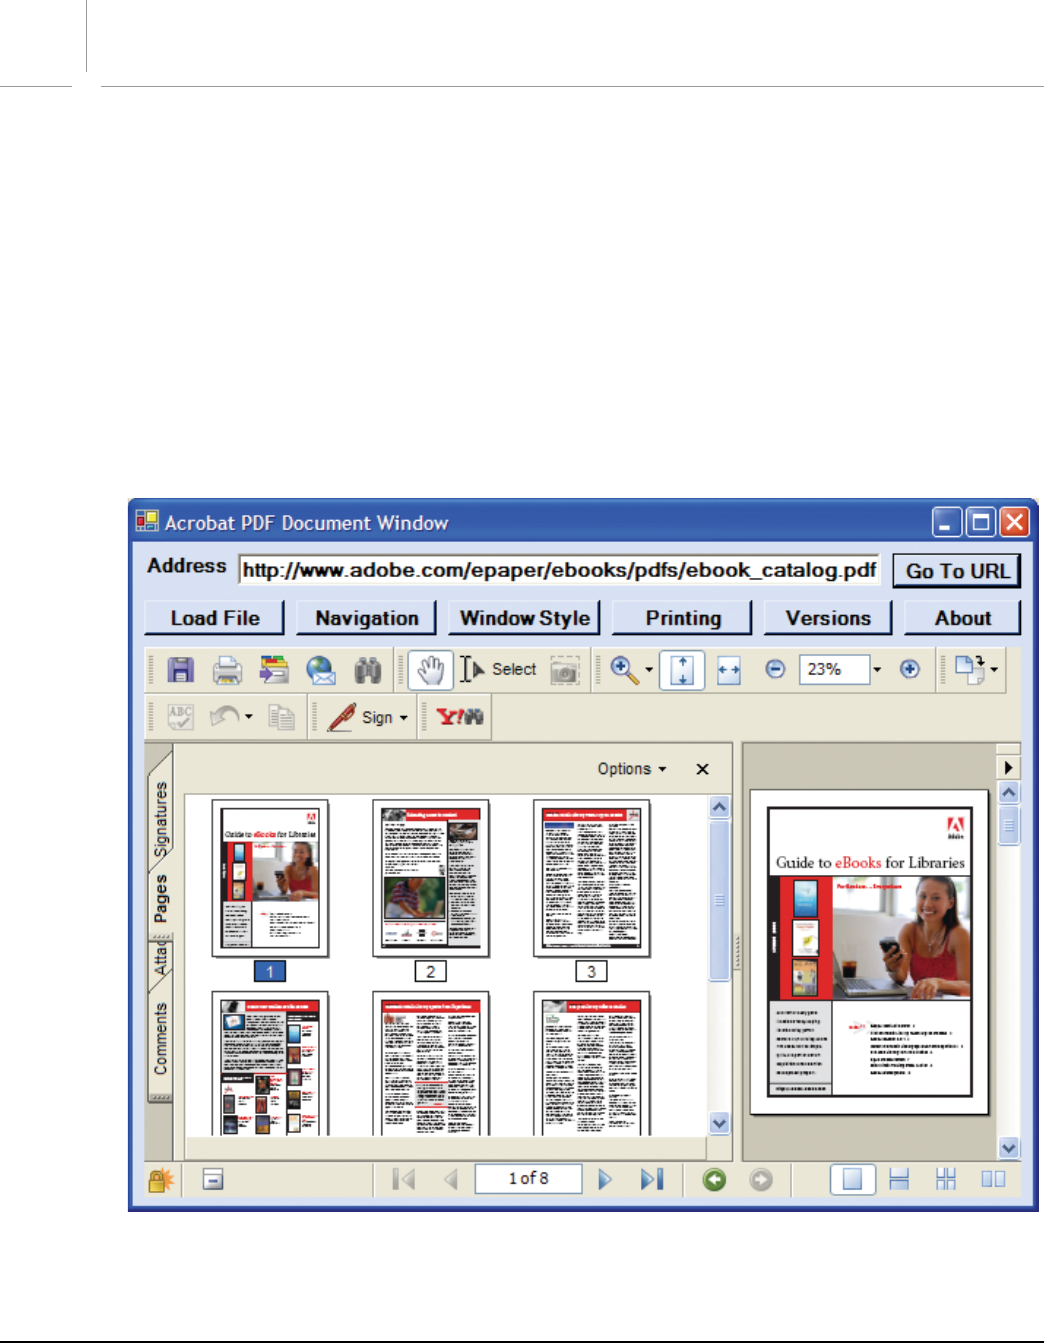Jump to the last page

652,1179
